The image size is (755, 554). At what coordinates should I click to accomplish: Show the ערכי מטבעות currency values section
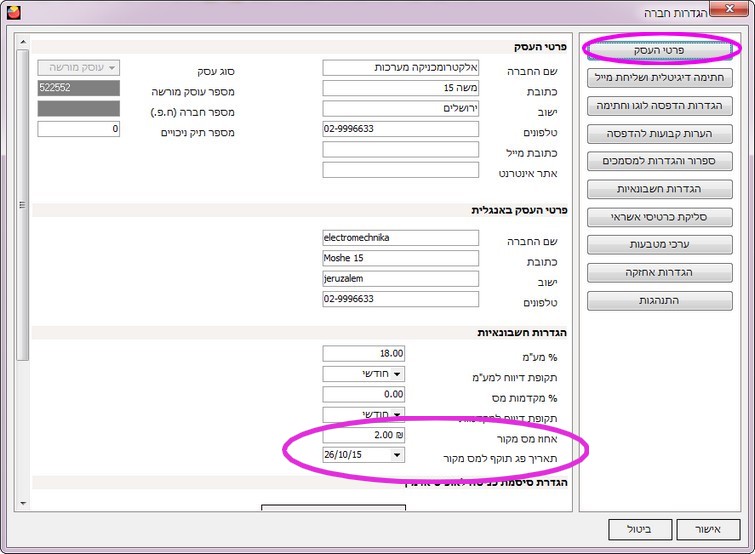click(x=658, y=244)
